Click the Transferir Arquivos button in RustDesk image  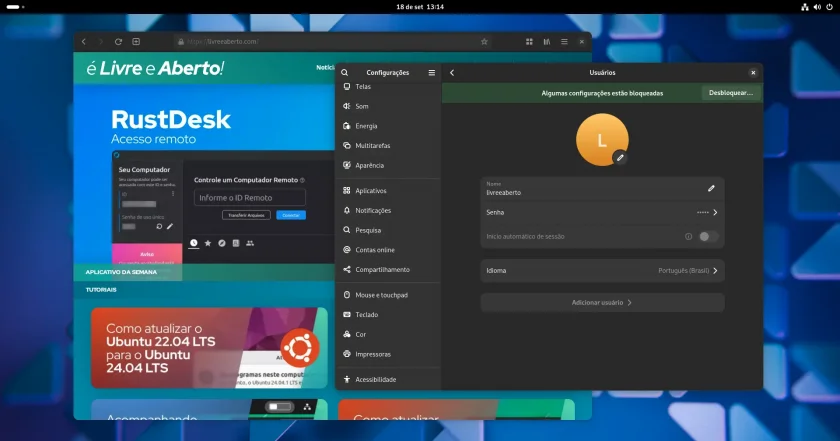point(246,215)
